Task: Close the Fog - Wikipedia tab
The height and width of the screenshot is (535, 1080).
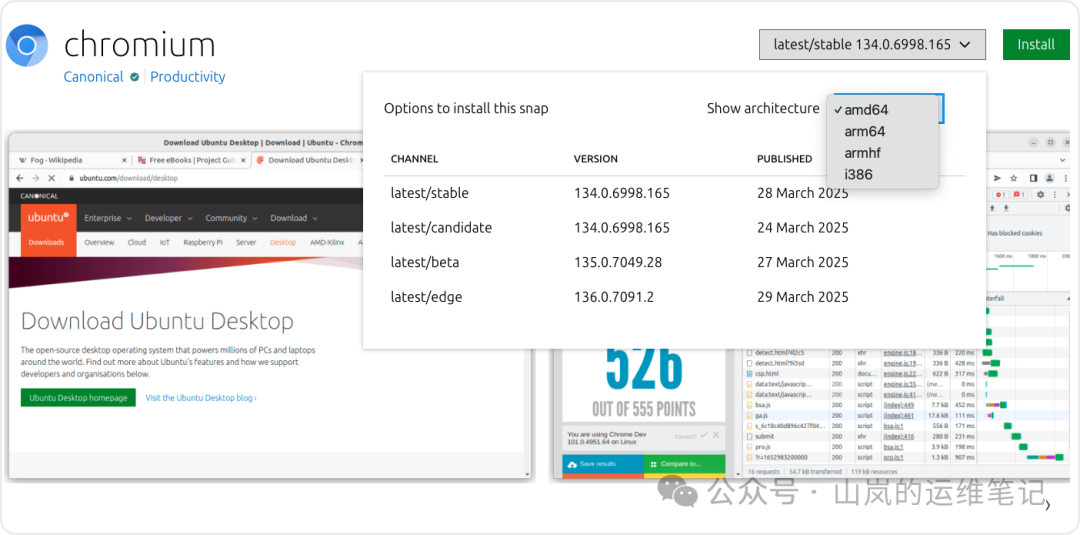Action: coord(124,160)
